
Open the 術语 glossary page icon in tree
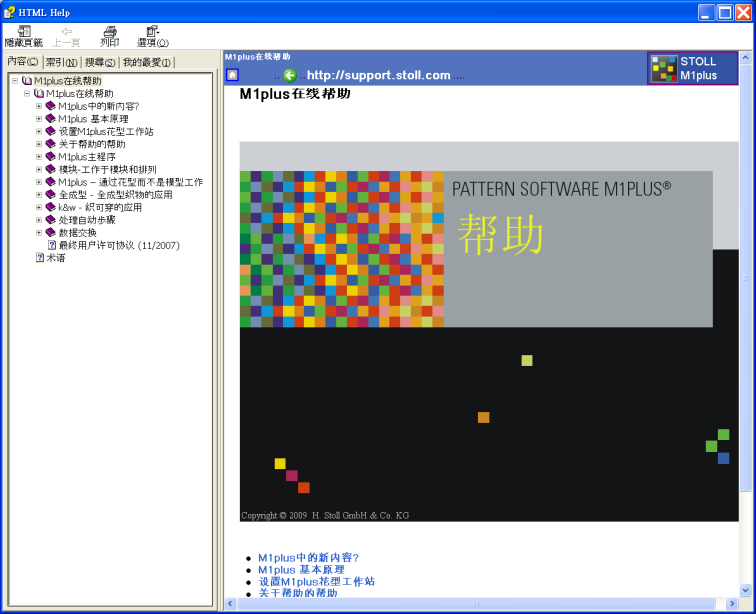coord(40,257)
